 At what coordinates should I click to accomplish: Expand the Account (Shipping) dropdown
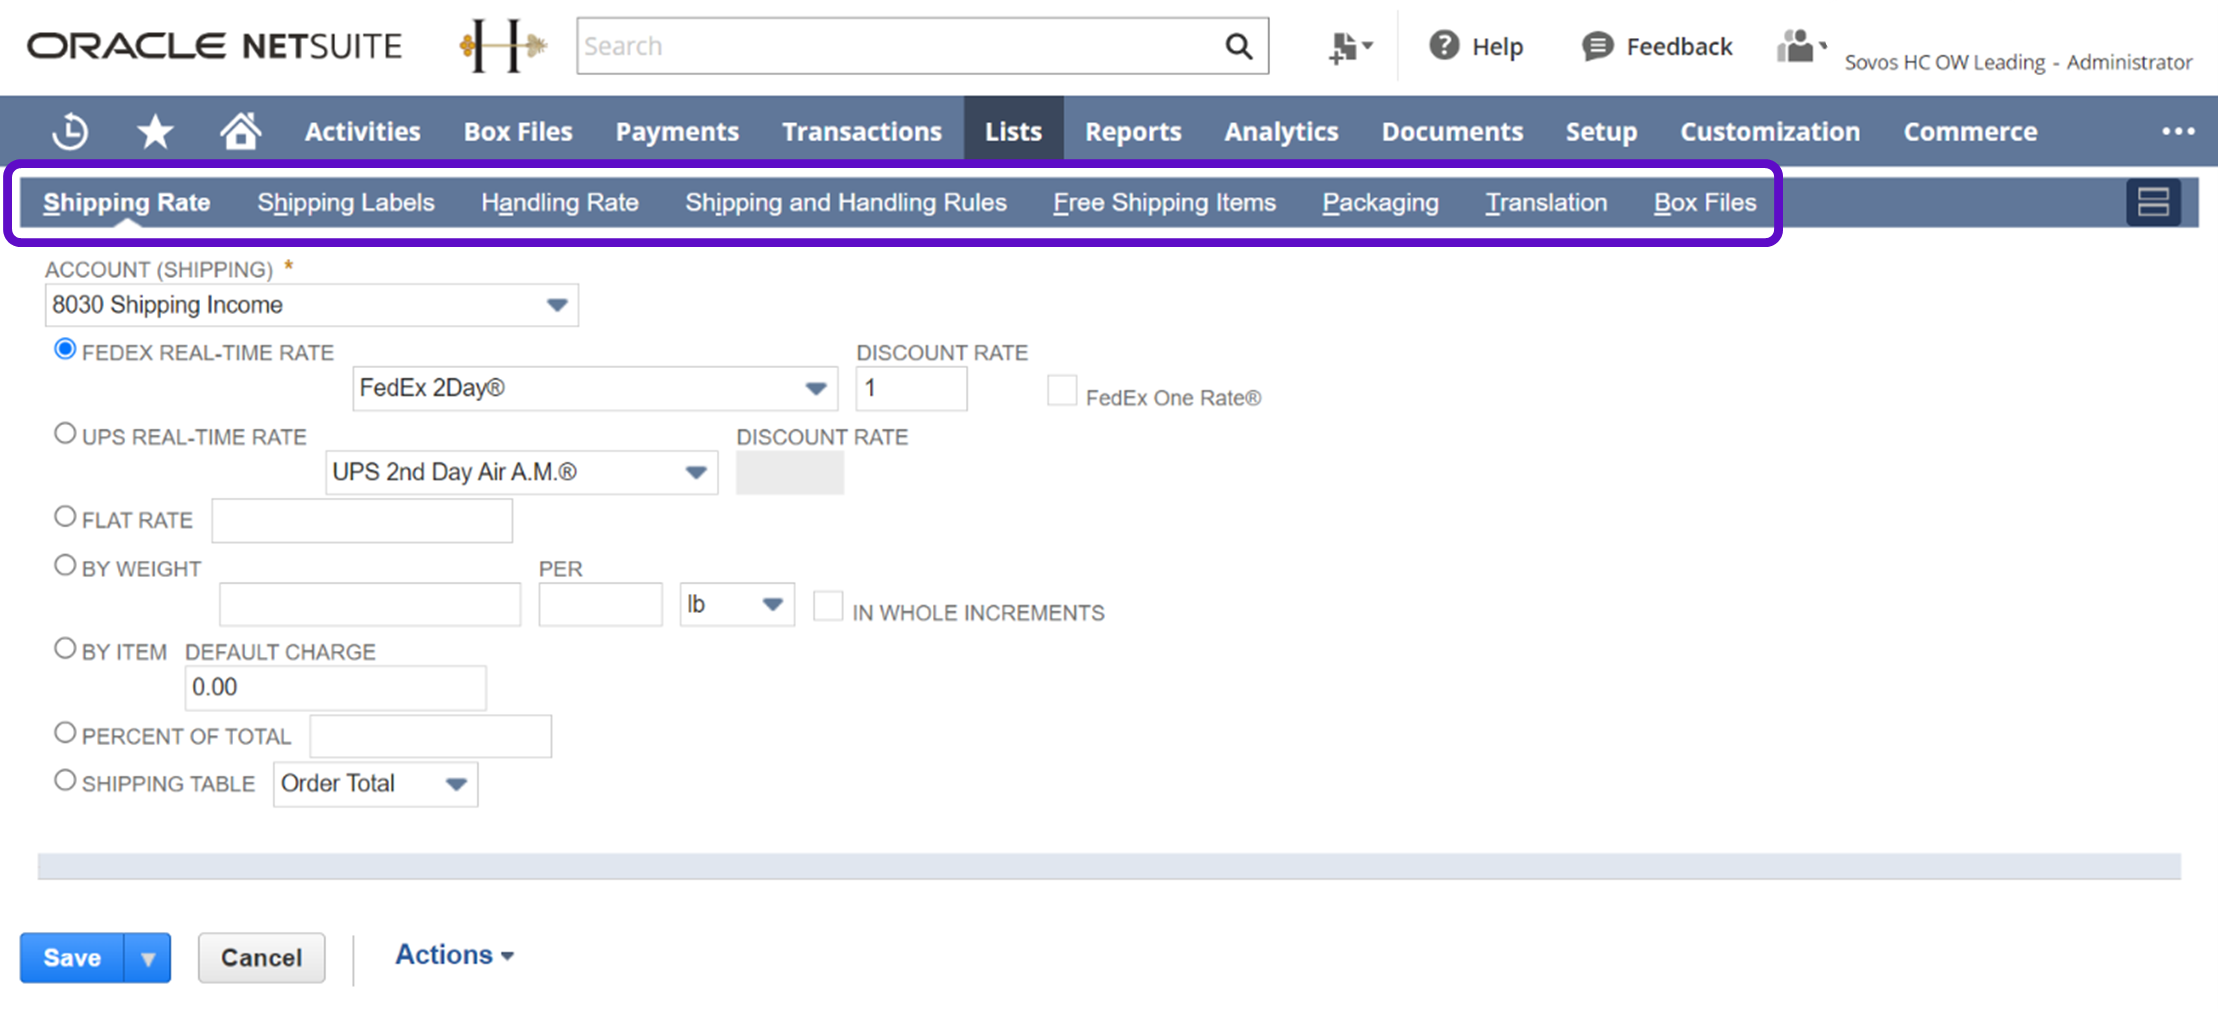tap(556, 305)
